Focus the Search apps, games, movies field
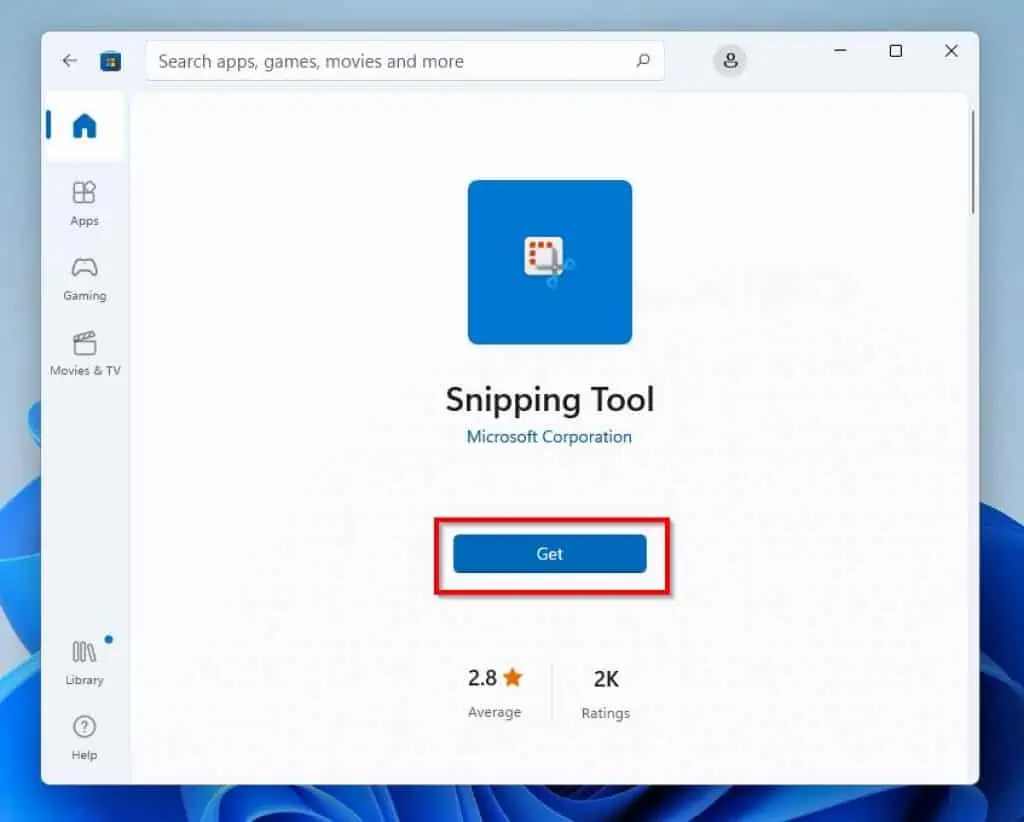Image resolution: width=1024 pixels, height=822 pixels. coord(390,61)
